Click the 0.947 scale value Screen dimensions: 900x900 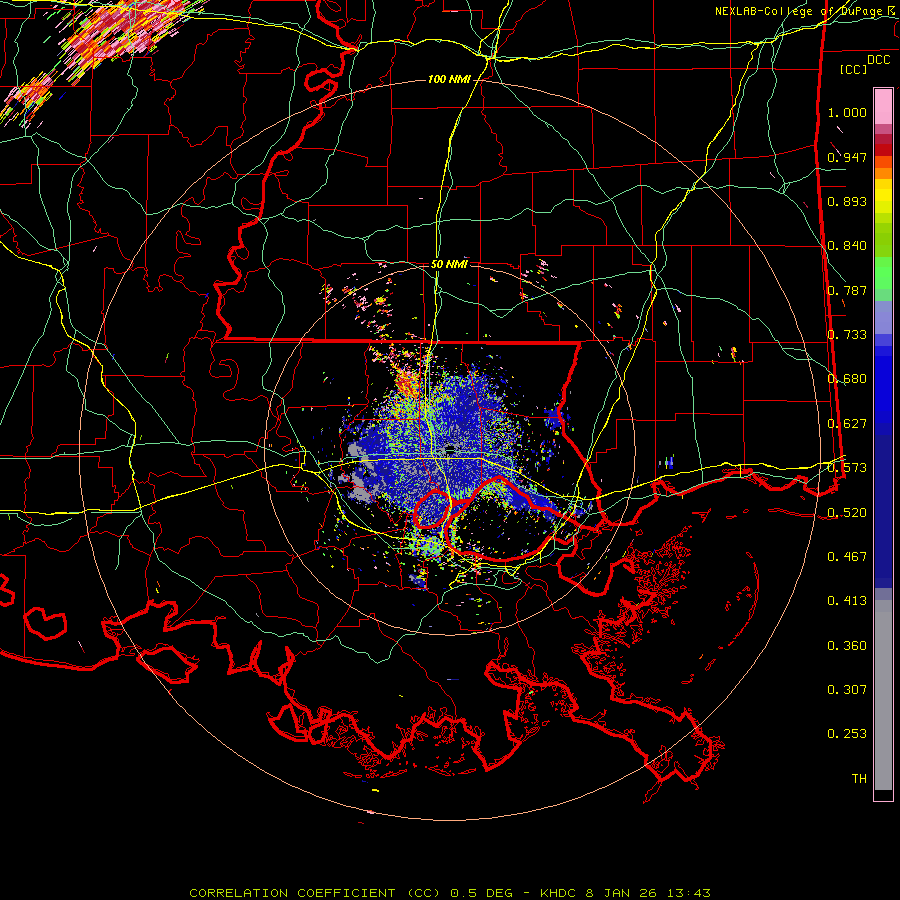(x=847, y=157)
